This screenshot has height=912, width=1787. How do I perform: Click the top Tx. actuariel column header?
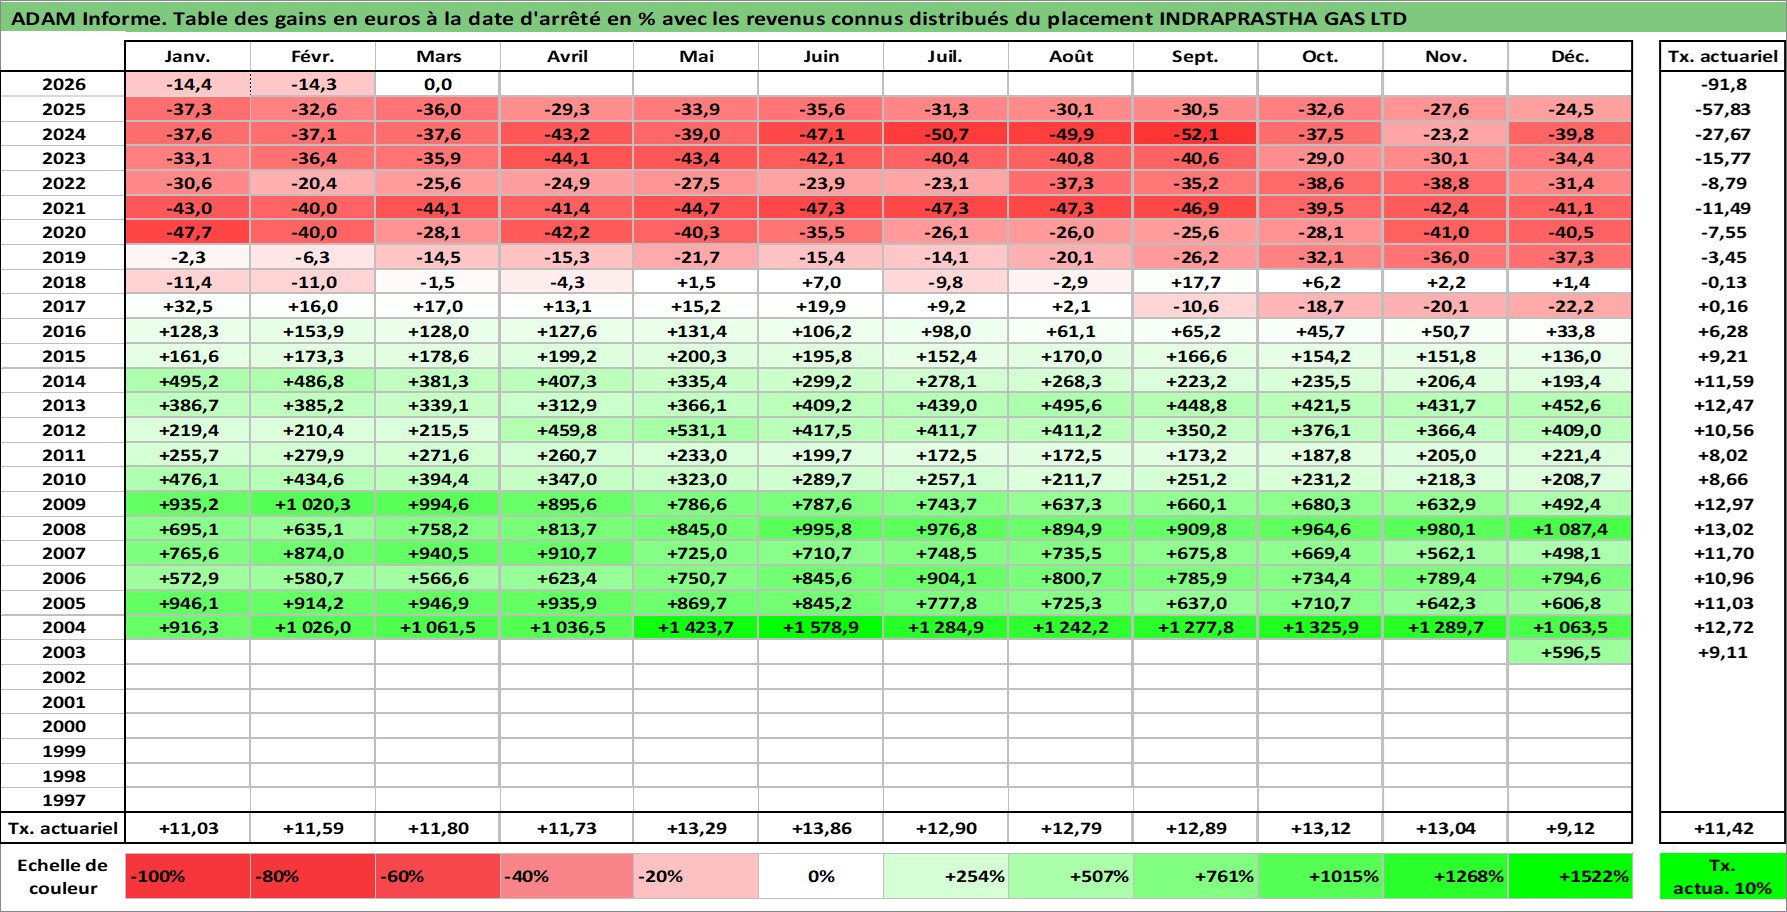(1723, 56)
